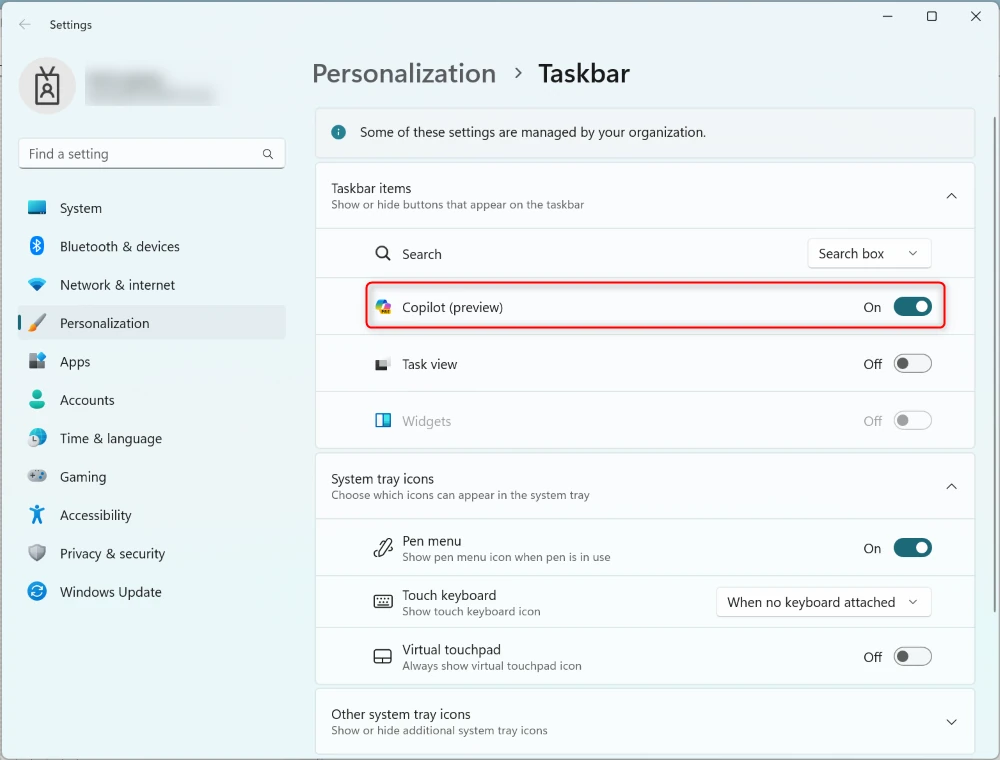Select Apps in the sidebar
Screen dimensions: 1000x760
152,362
